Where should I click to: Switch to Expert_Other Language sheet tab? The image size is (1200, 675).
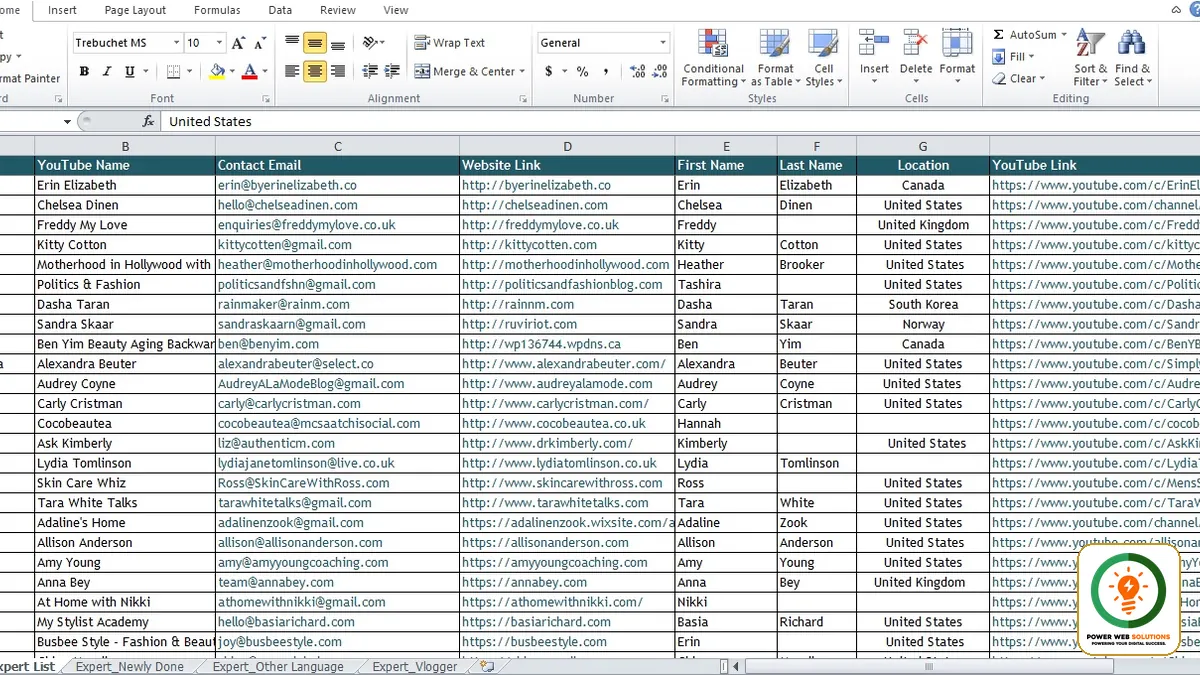(x=278, y=666)
